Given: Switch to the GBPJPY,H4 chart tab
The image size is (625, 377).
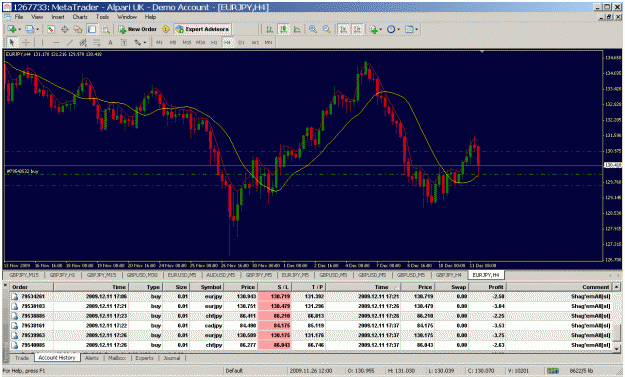Looking at the screenshot, I should tap(449, 275).
